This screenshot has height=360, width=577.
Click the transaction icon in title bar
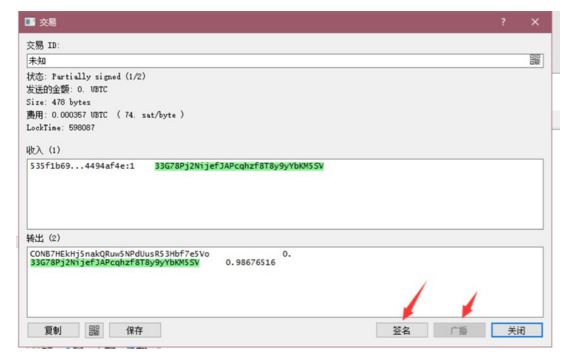click(x=30, y=22)
